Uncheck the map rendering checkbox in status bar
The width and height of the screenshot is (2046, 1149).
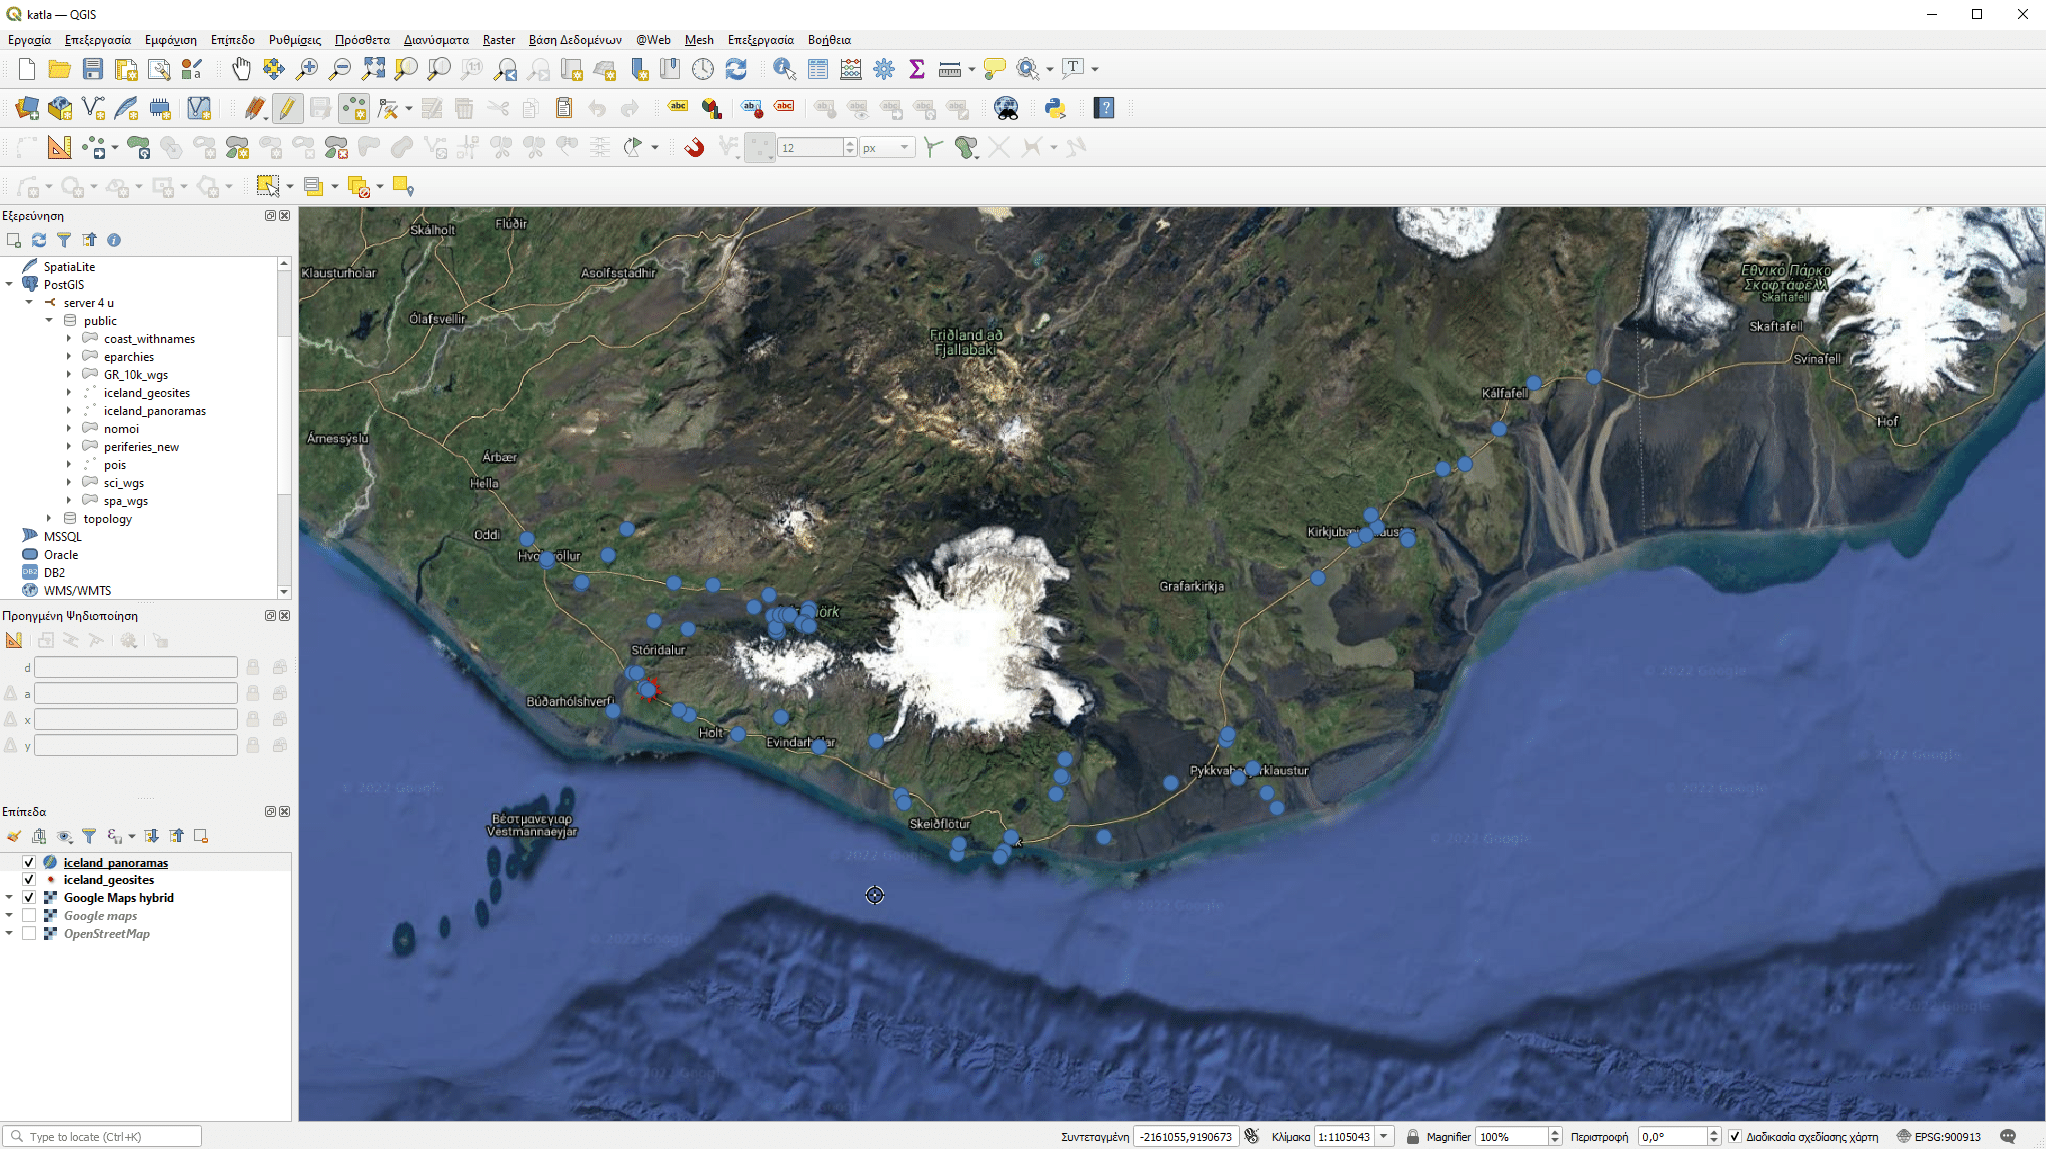point(1736,1136)
